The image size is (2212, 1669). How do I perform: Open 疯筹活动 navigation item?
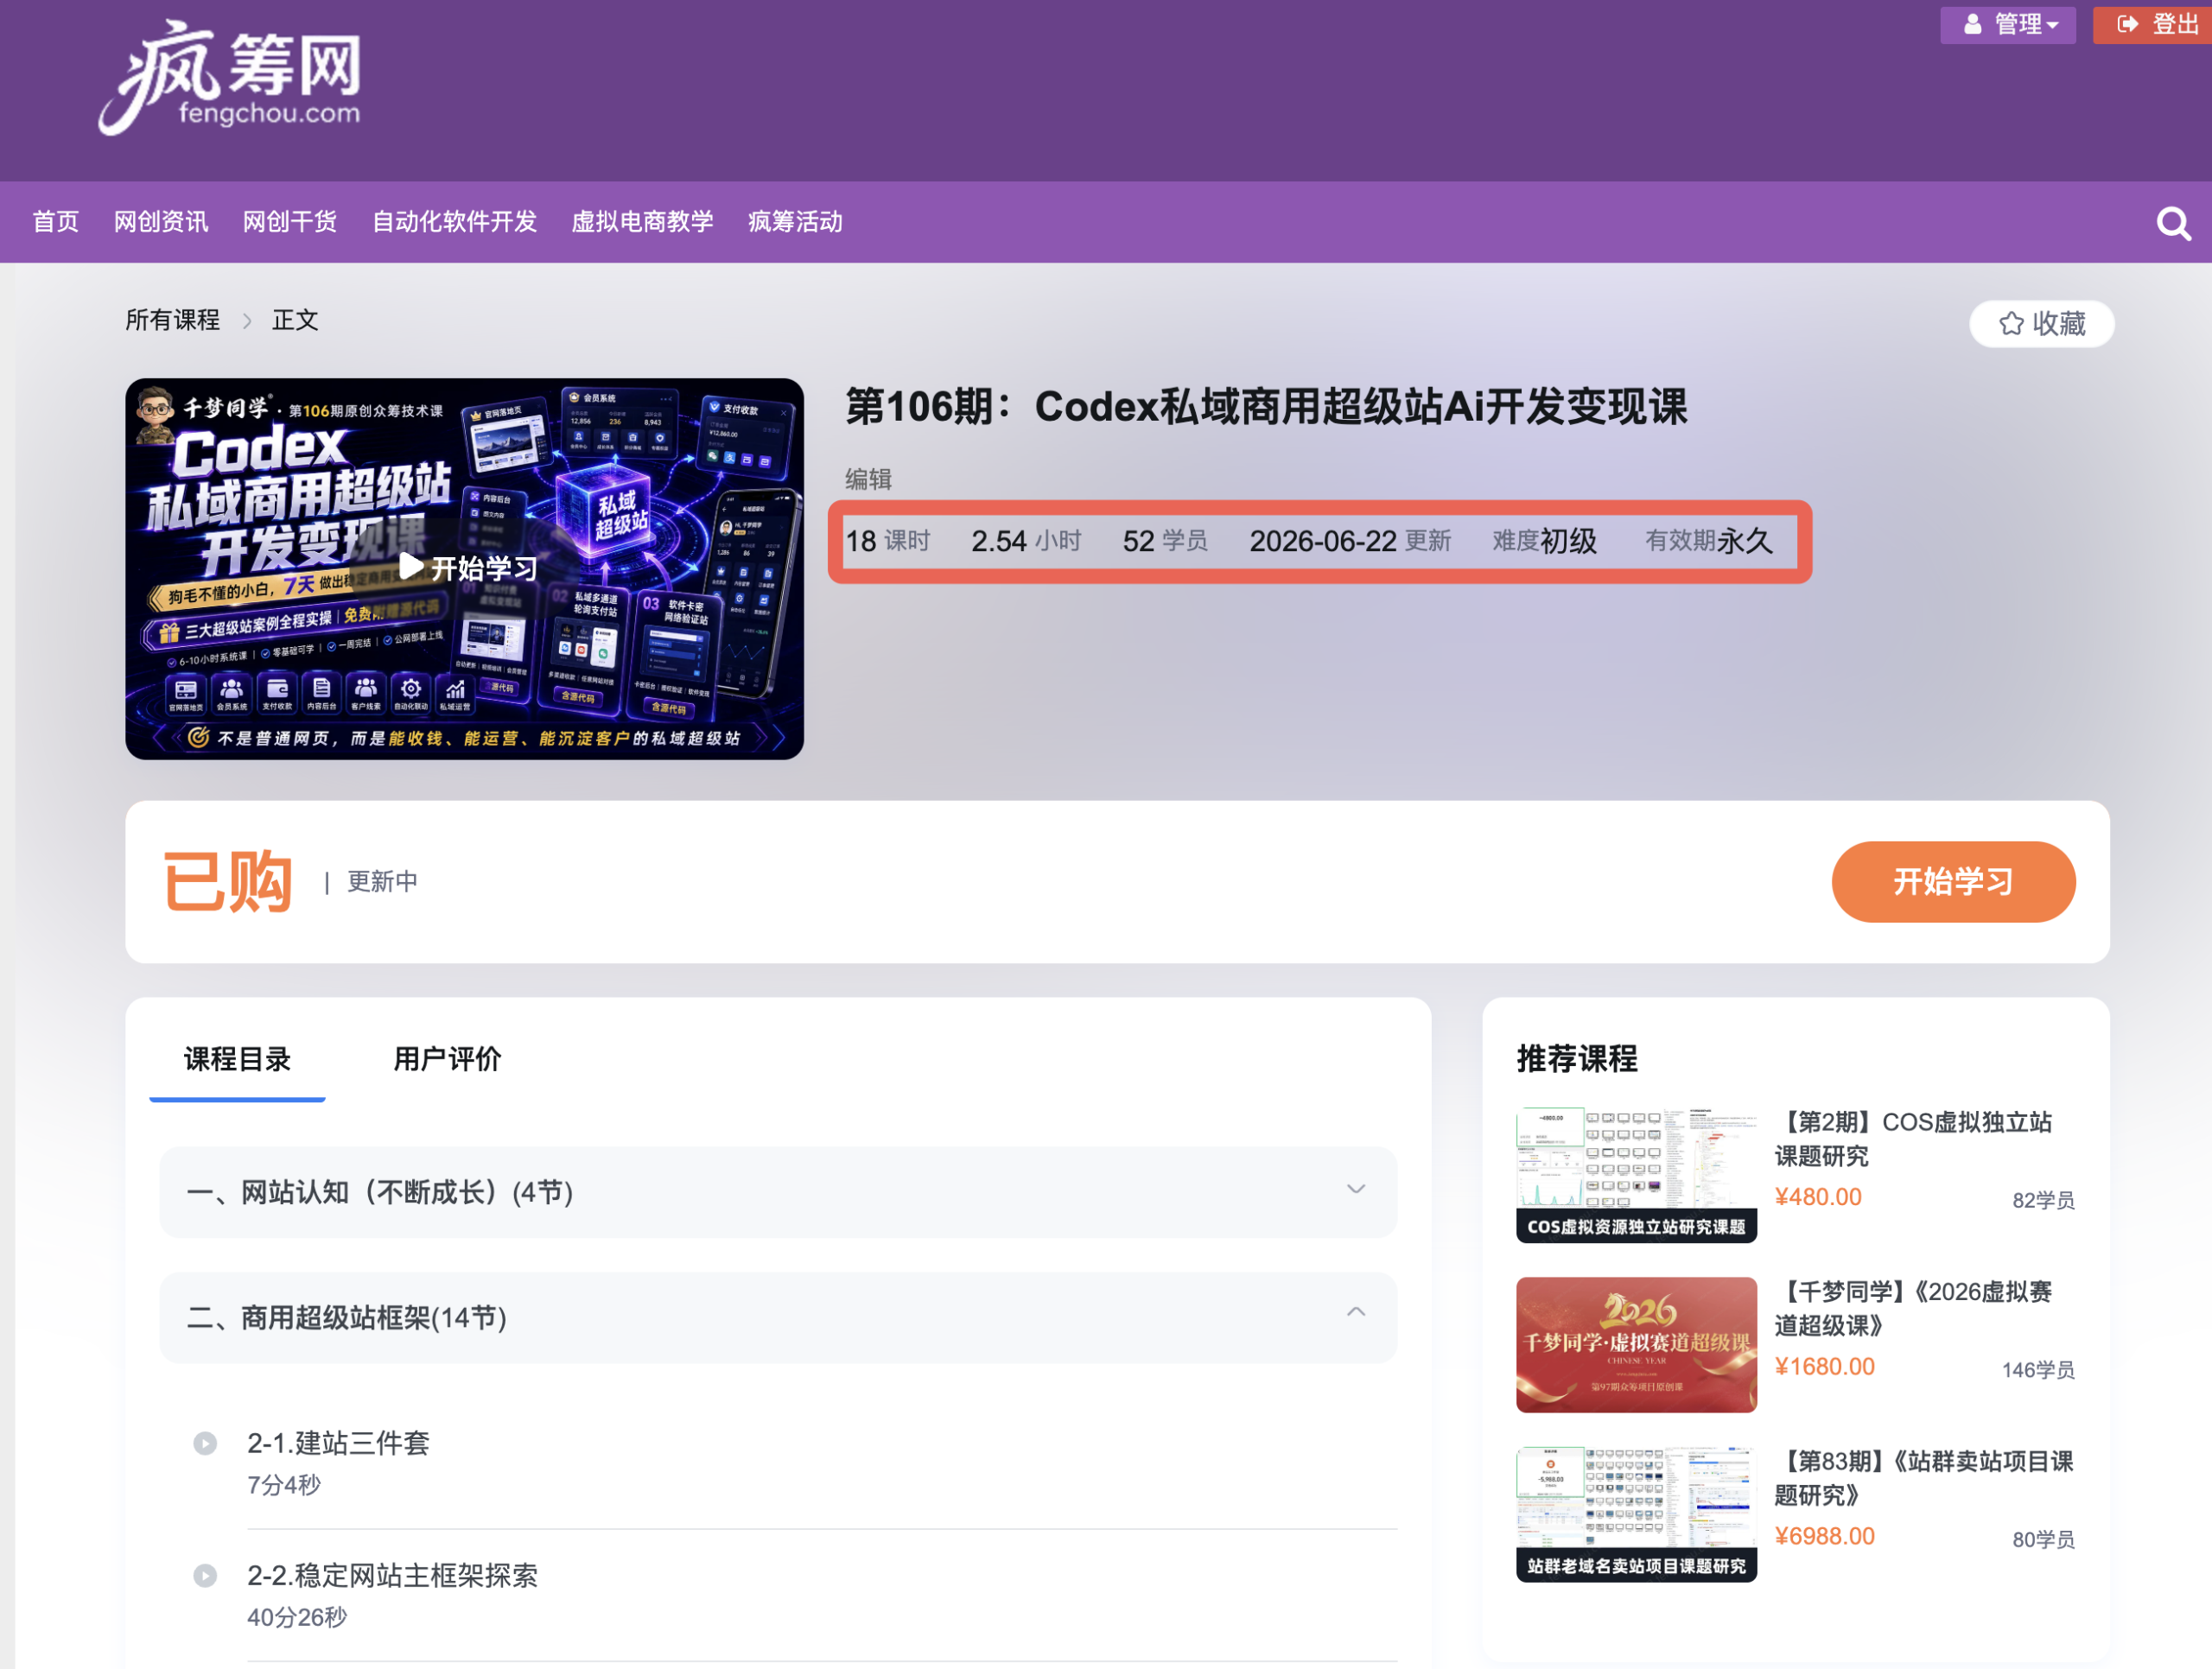(796, 222)
